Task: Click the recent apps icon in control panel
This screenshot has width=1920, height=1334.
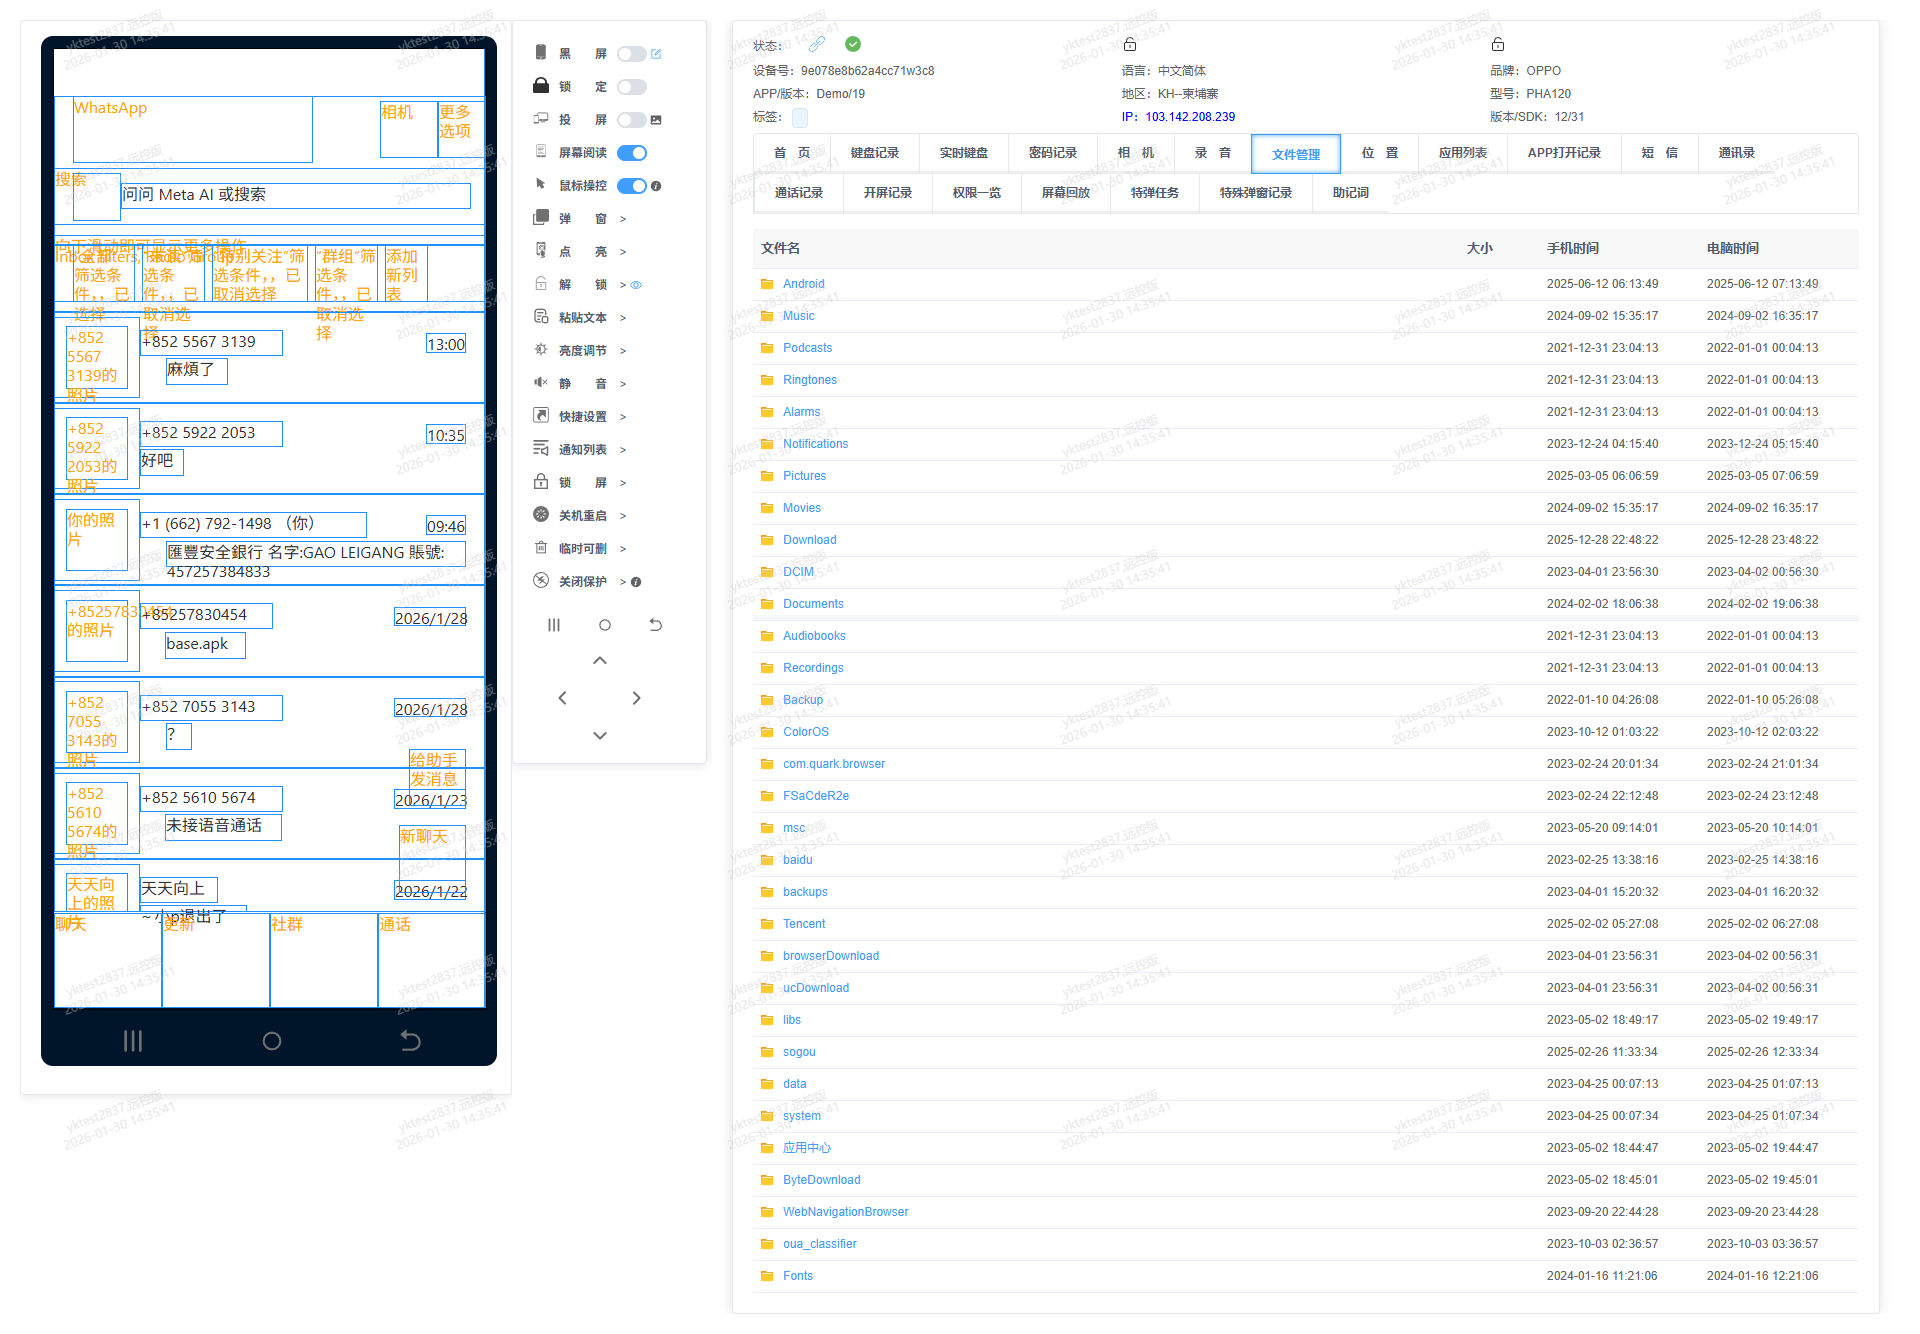Action: tap(554, 625)
